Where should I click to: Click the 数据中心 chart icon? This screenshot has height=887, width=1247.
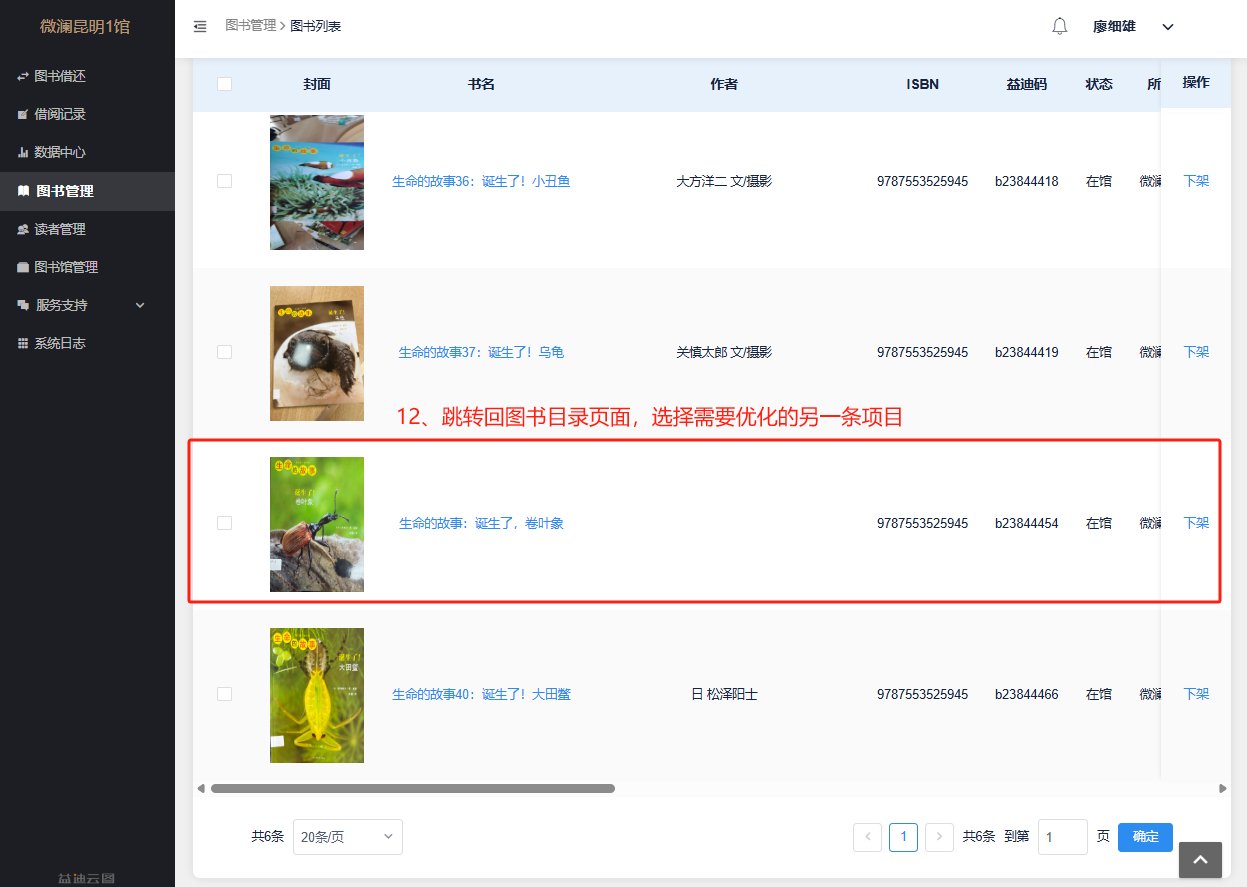point(22,153)
